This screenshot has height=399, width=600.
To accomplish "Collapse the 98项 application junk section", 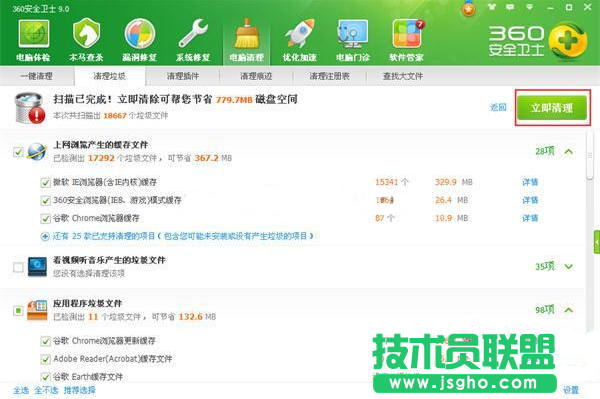I will [569, 310].
